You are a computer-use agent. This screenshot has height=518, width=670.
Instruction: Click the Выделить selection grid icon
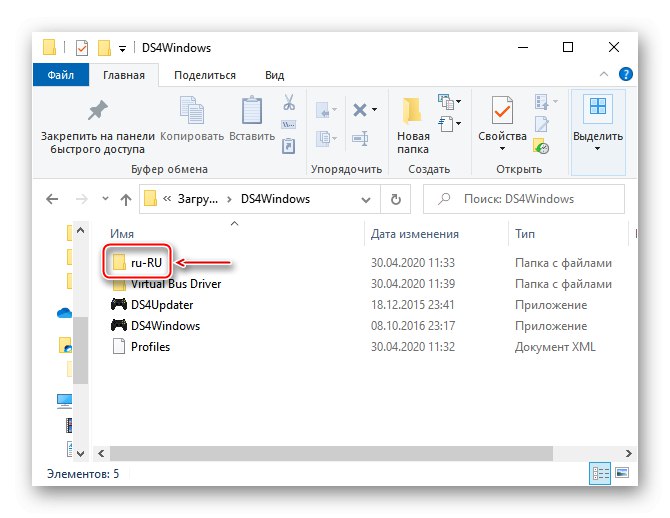[597, 106]
